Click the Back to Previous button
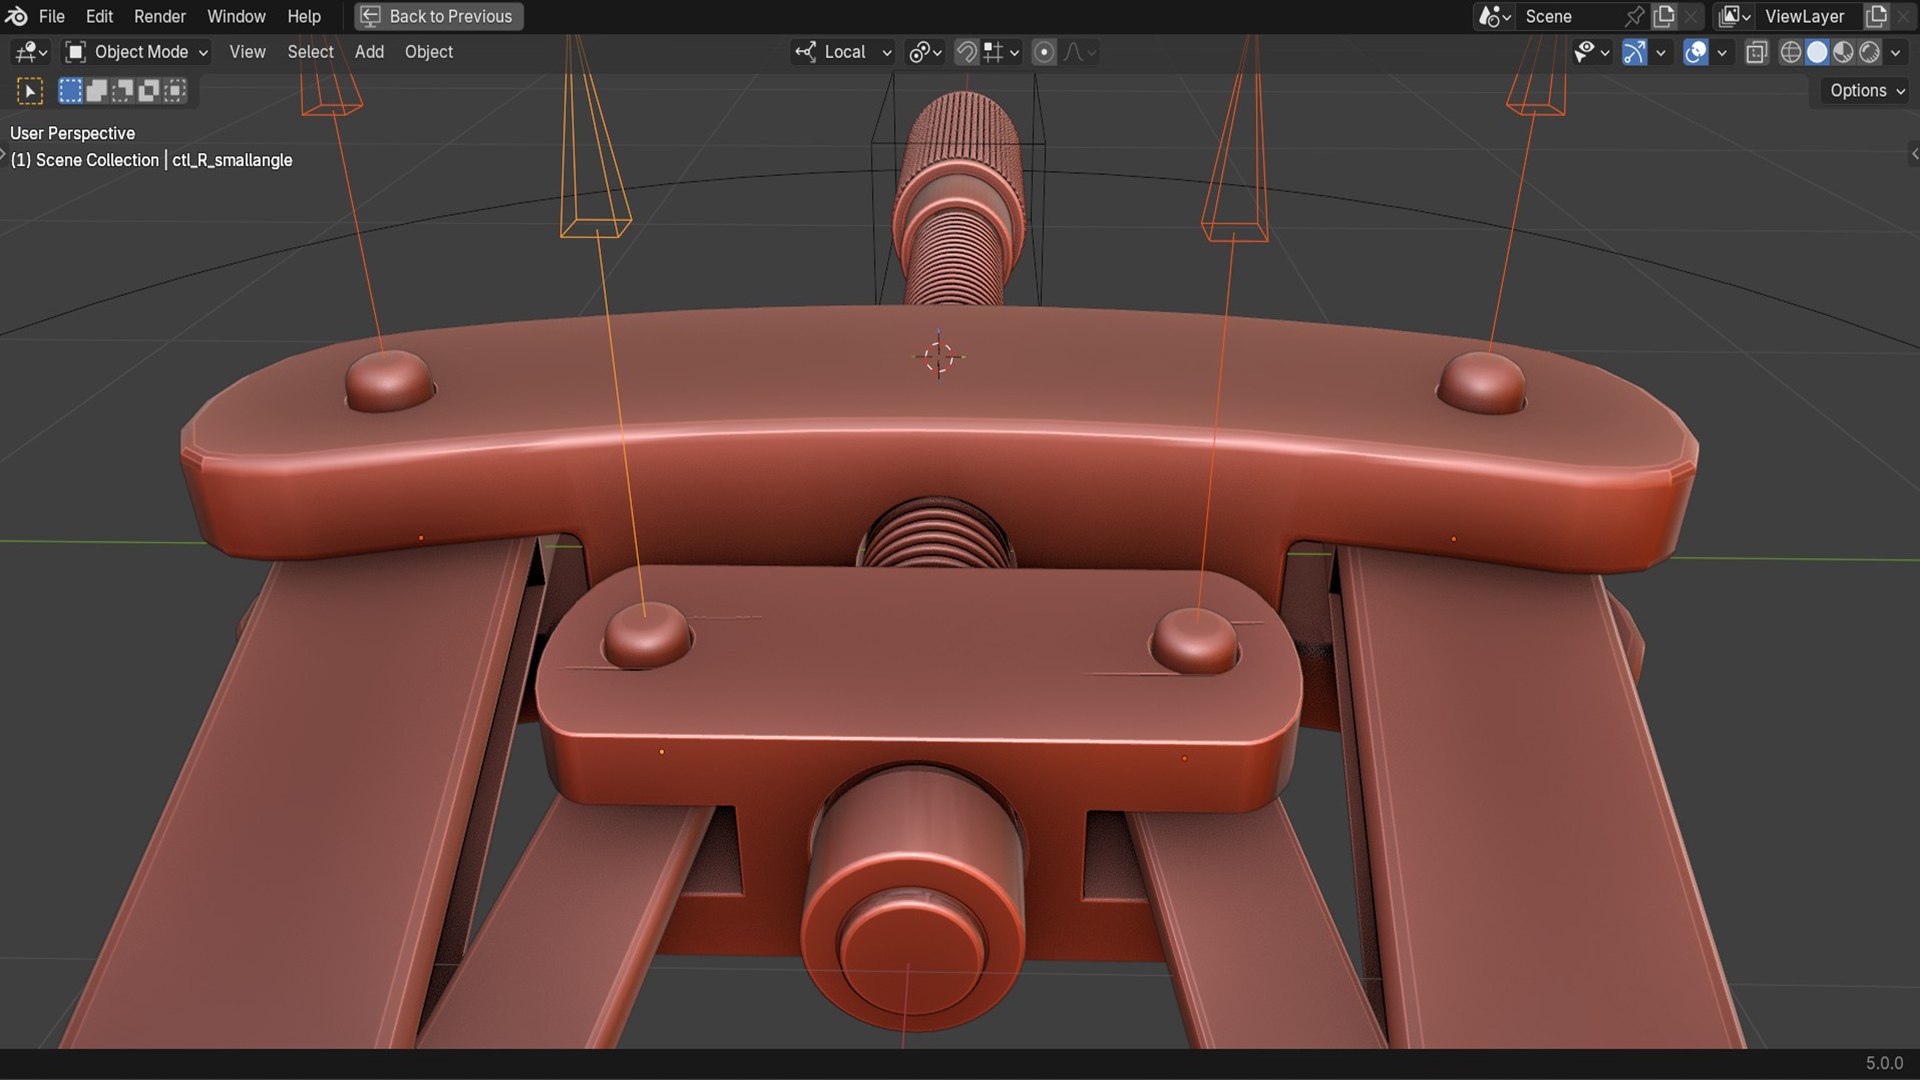The width and height of the screenshot is (1920, 1080). [438, 16]
